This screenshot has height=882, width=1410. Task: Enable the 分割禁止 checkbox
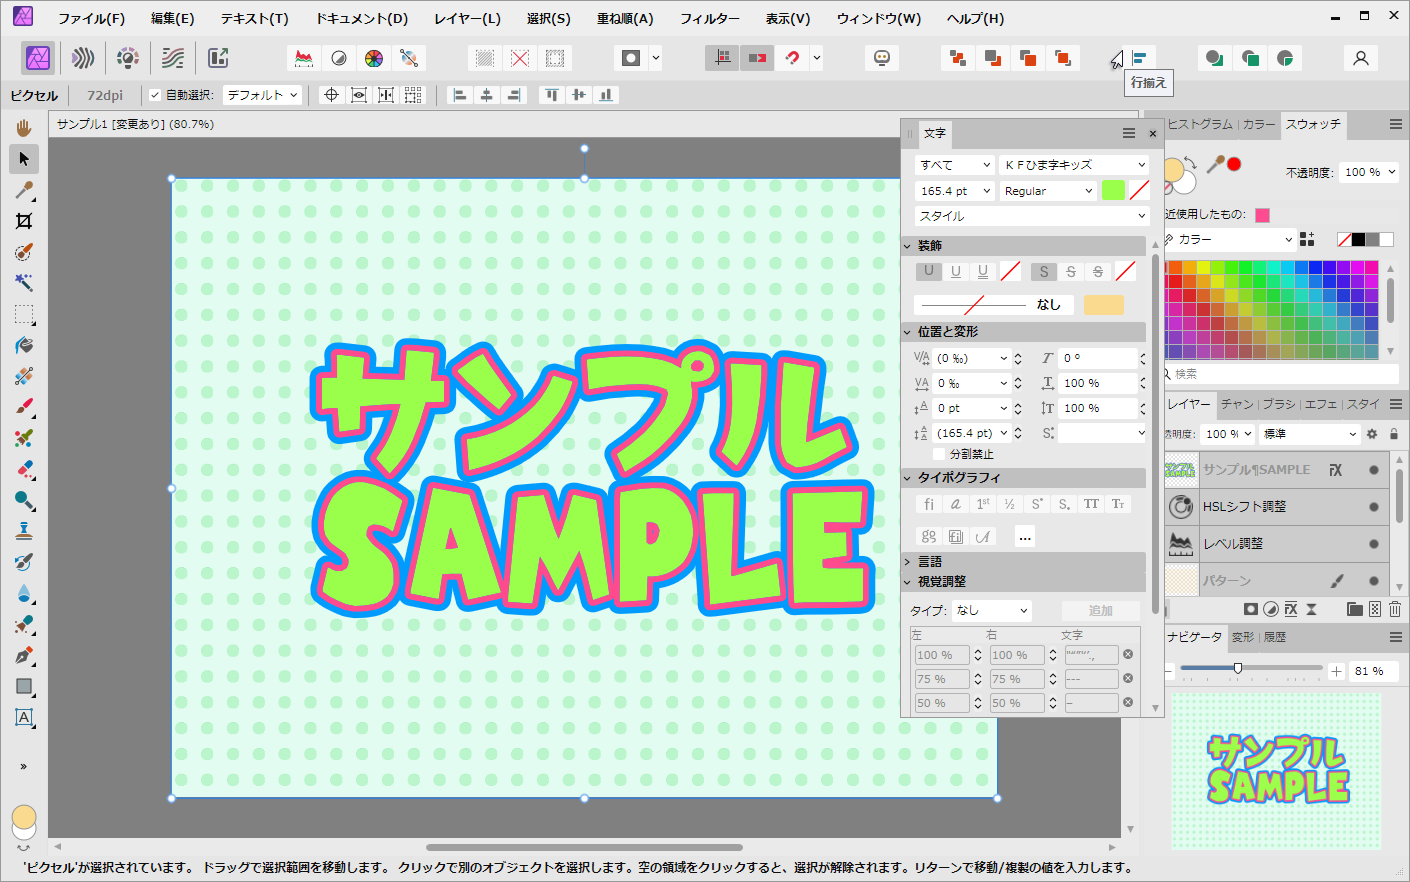(939, 454)
